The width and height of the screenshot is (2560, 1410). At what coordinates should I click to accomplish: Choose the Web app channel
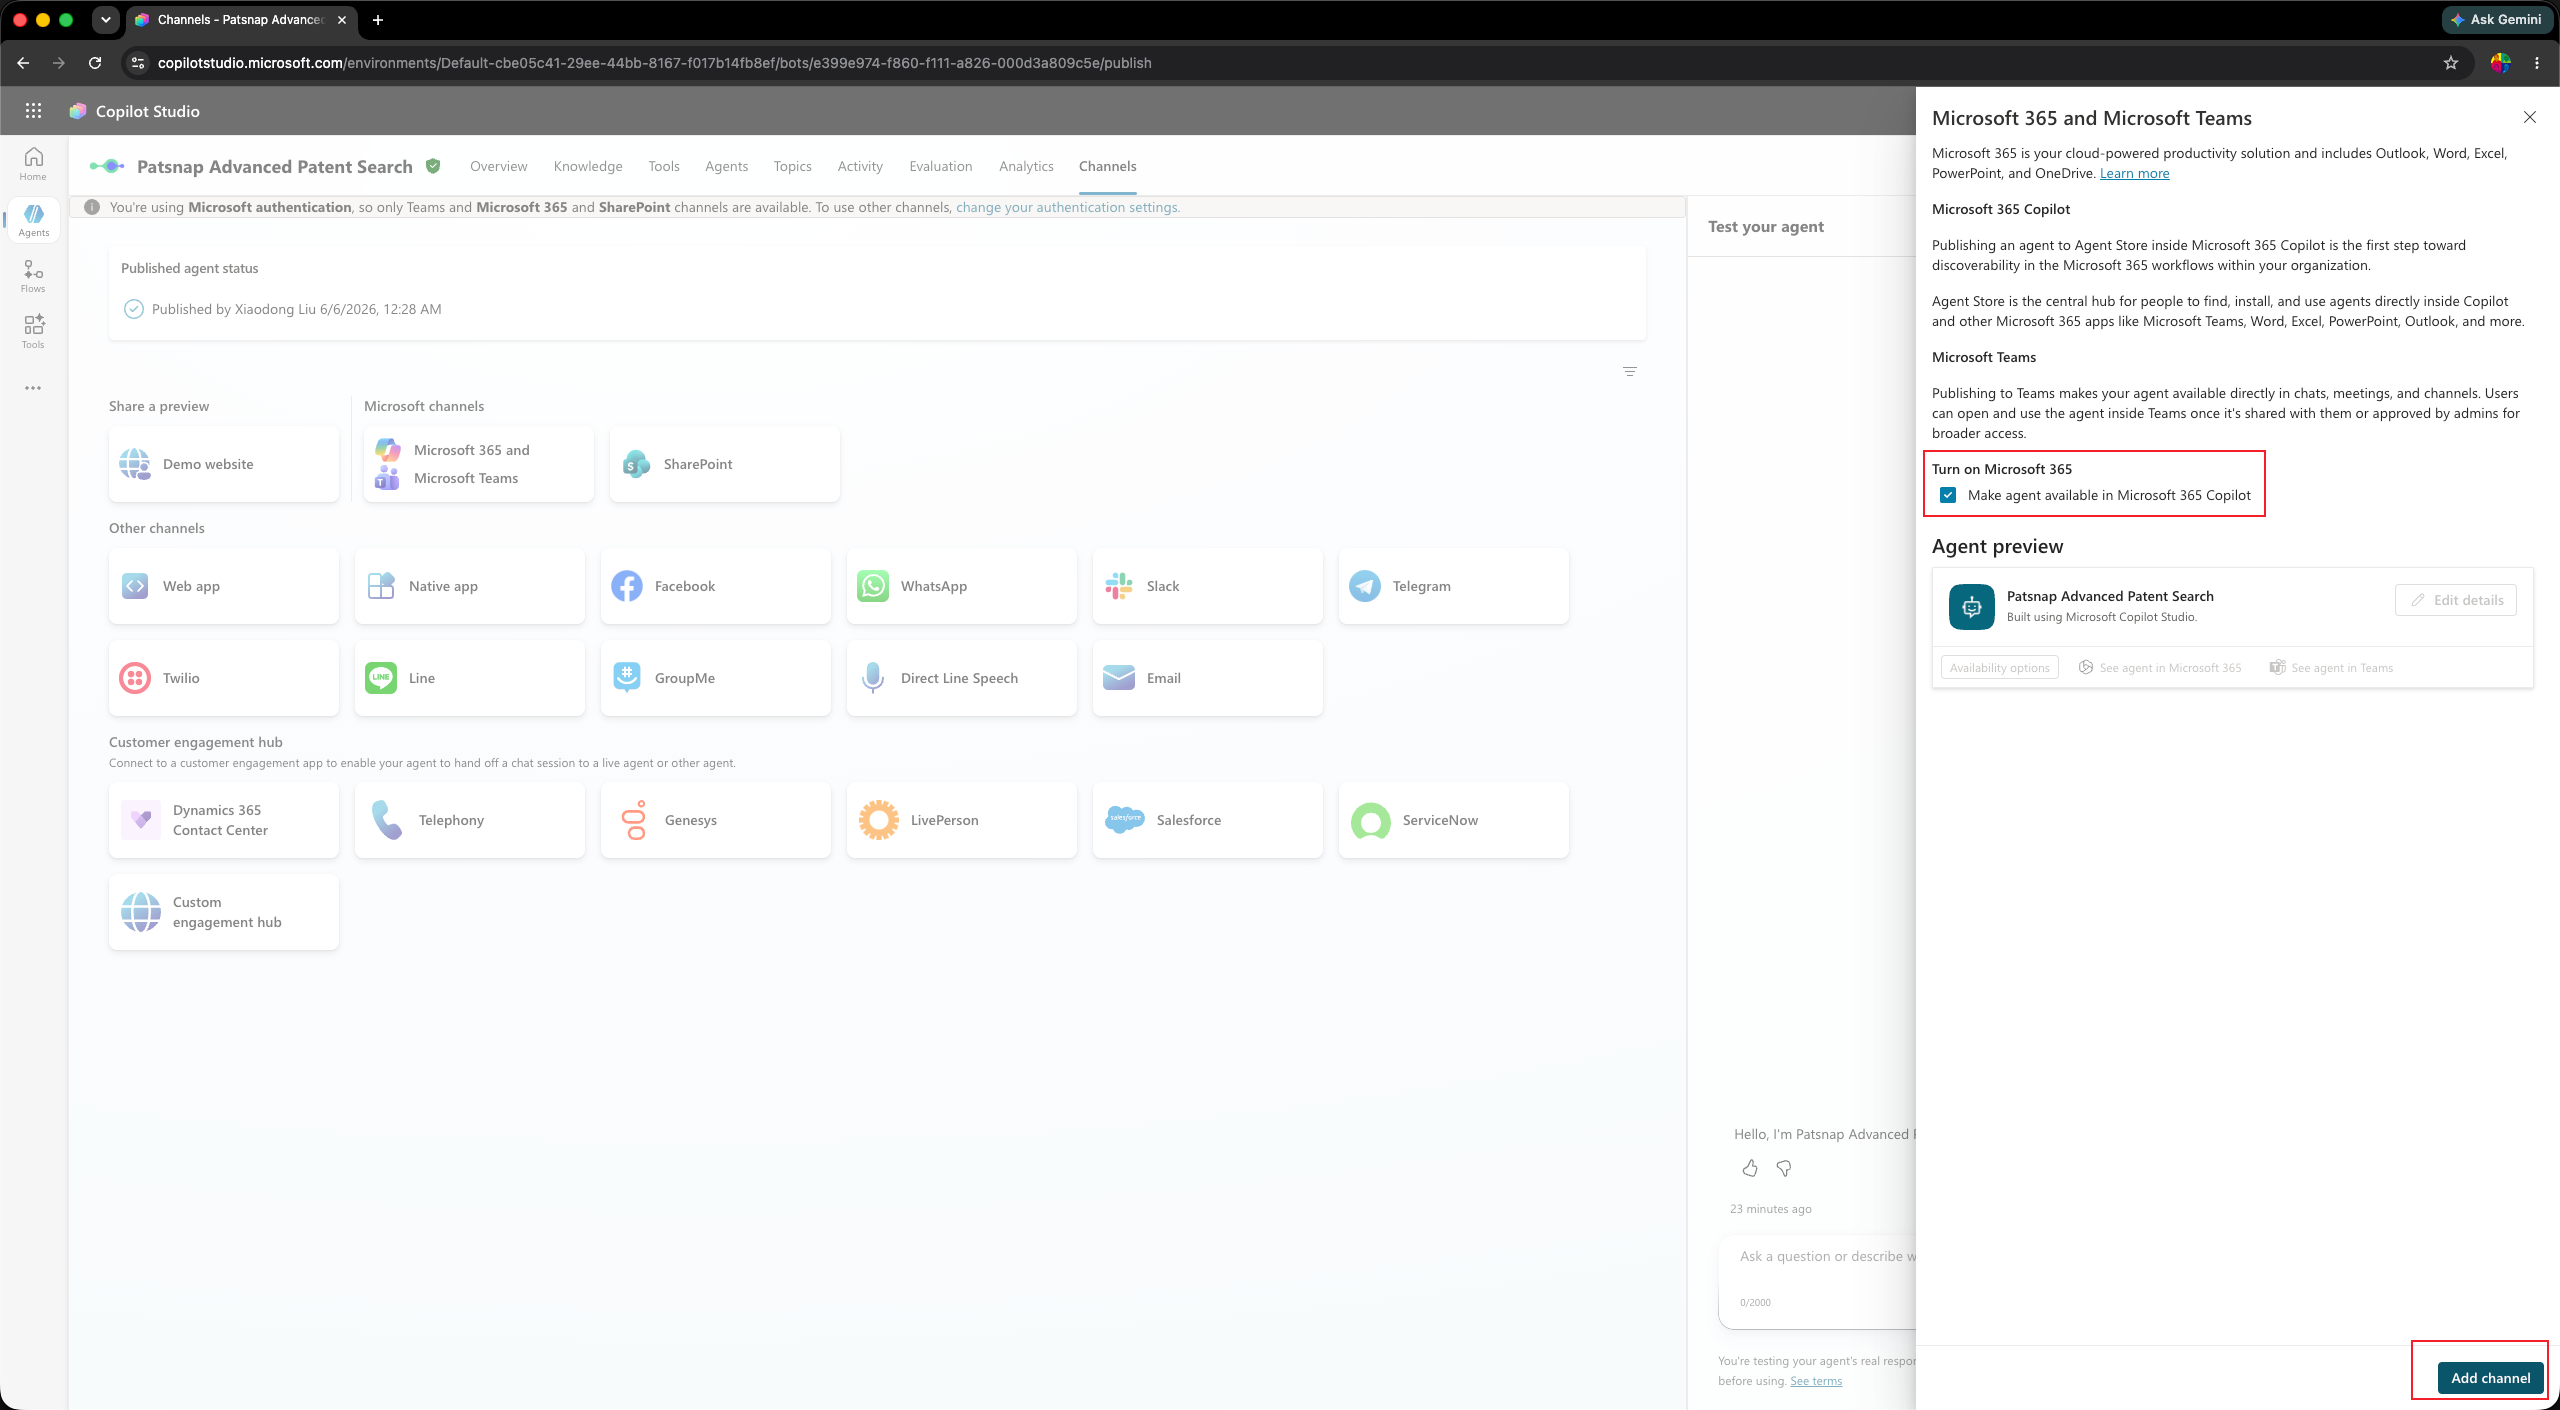click(224, 586)
